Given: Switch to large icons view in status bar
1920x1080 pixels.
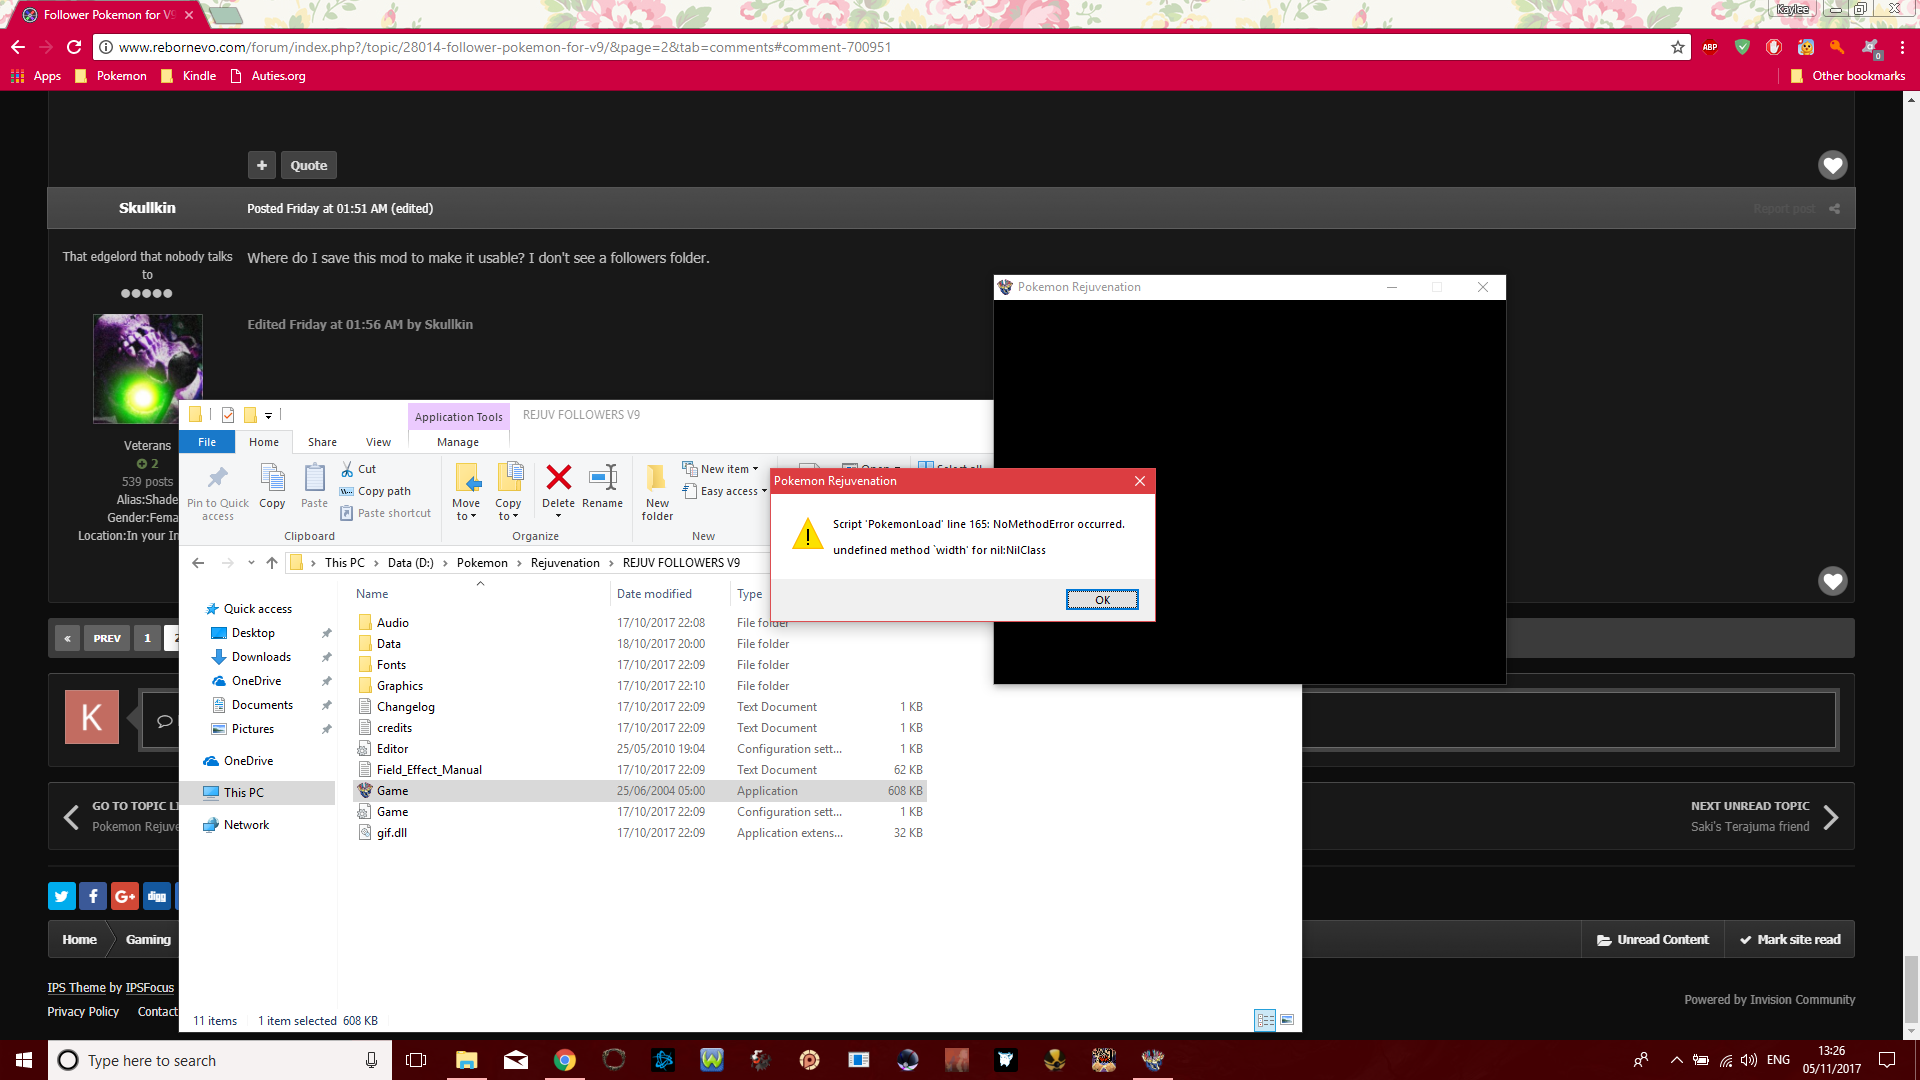Looking at the screenshot, I should tap(1287, 1020).
